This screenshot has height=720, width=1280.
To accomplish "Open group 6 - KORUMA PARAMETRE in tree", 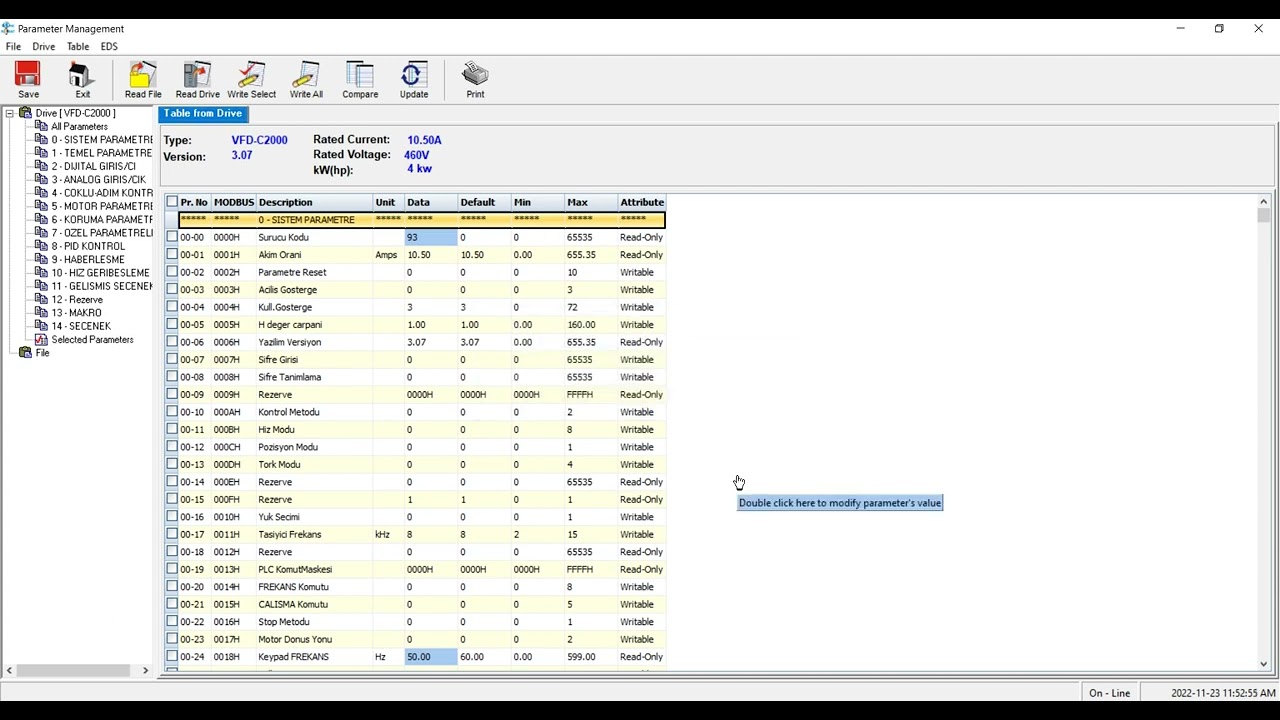I will tap(102, 220).
